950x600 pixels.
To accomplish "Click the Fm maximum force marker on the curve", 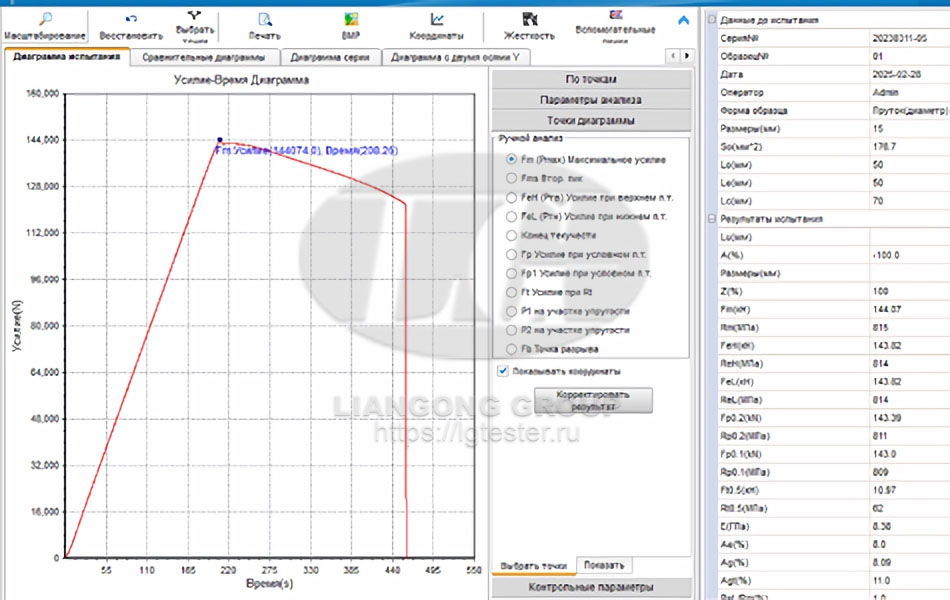I will (219, 140).
